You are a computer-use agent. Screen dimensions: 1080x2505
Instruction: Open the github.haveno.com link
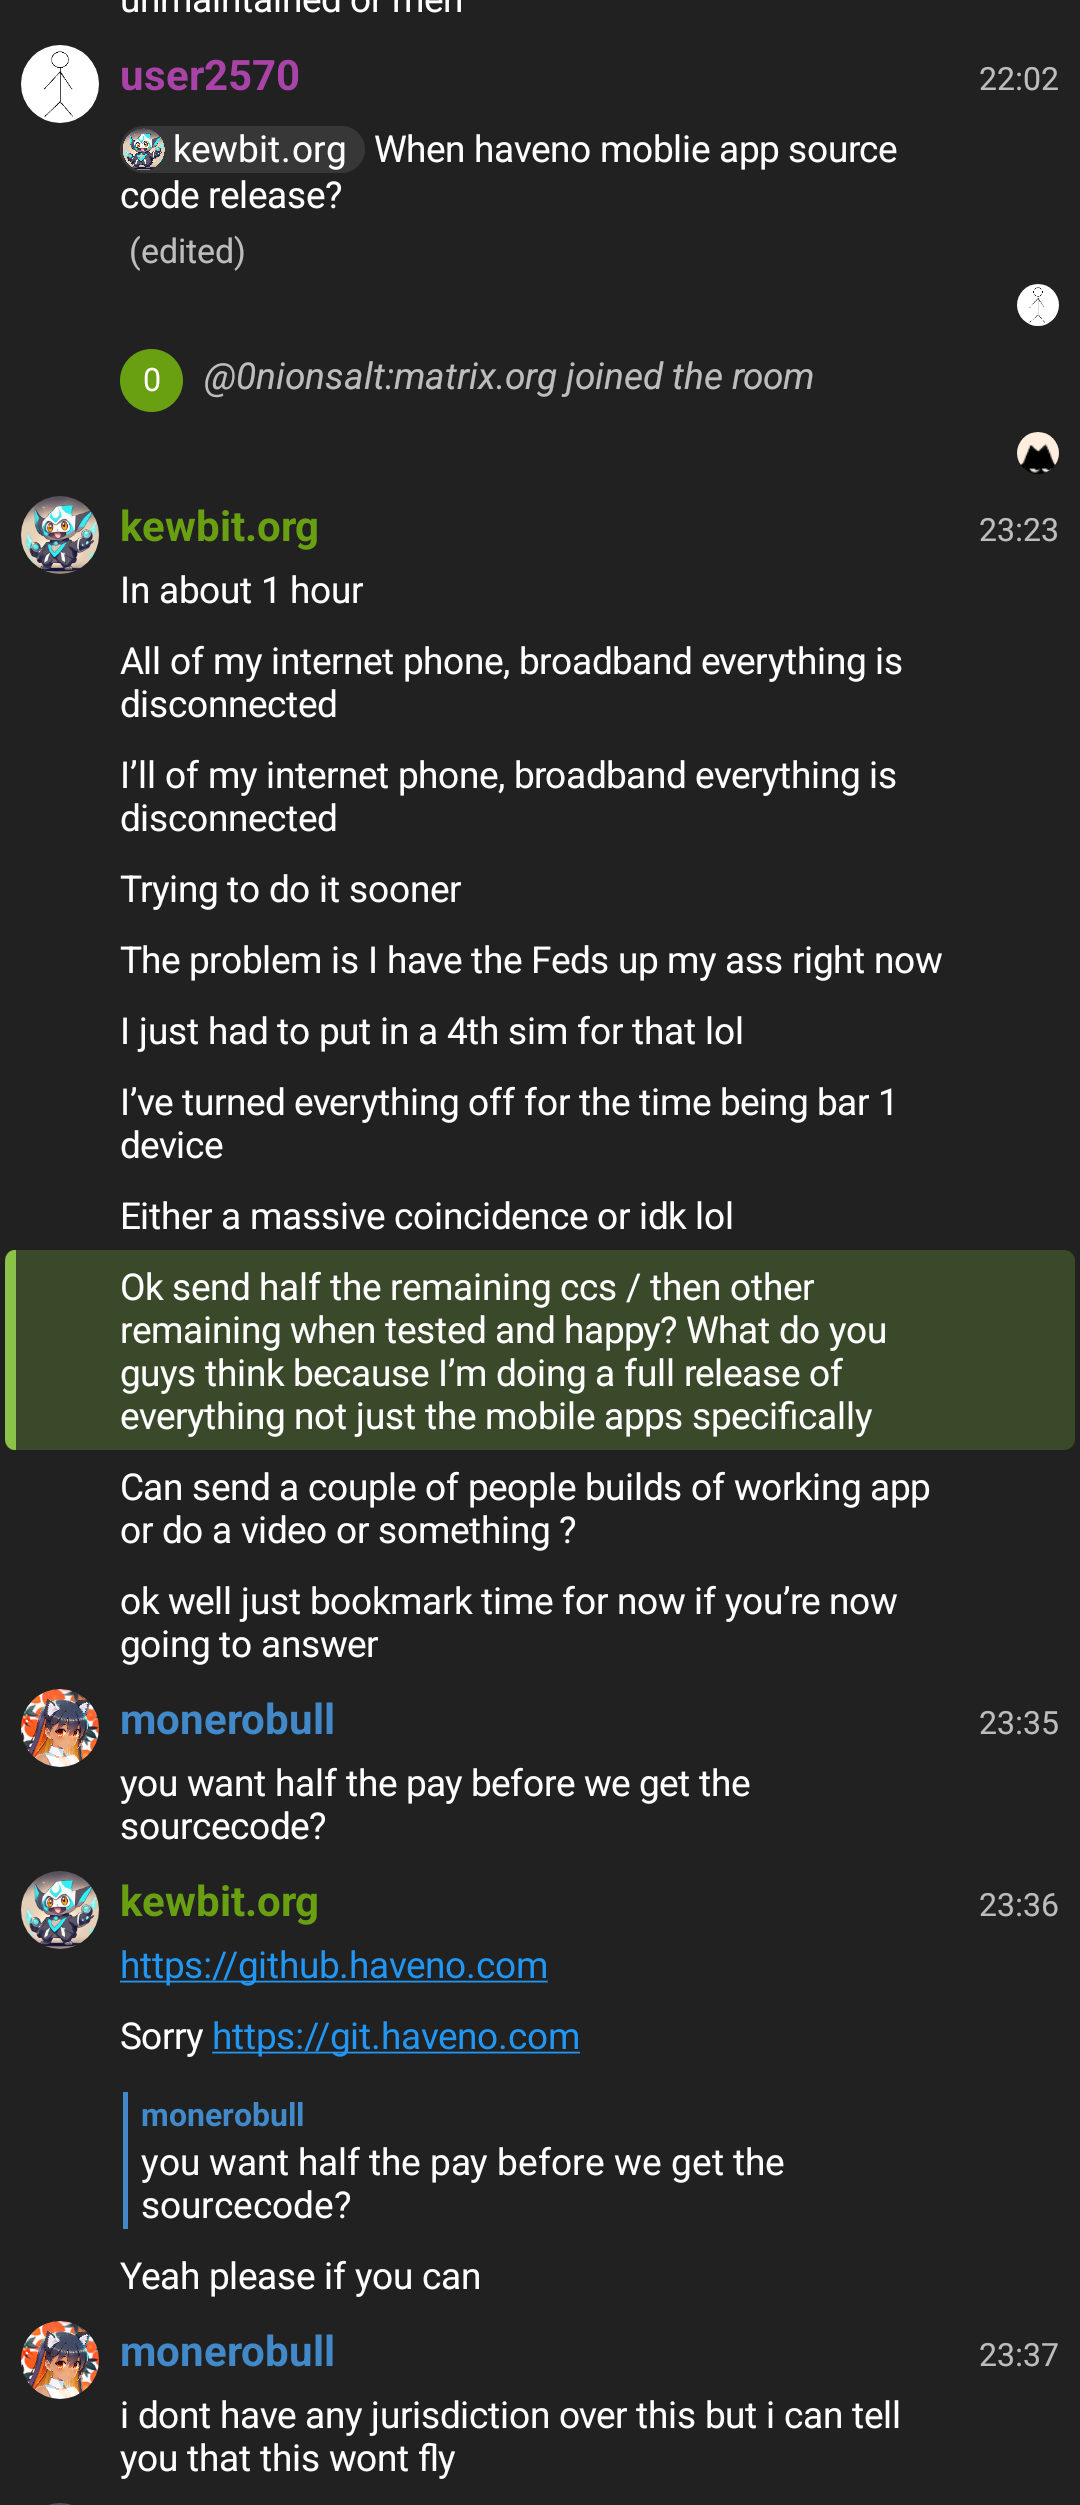click(334, 1966)
